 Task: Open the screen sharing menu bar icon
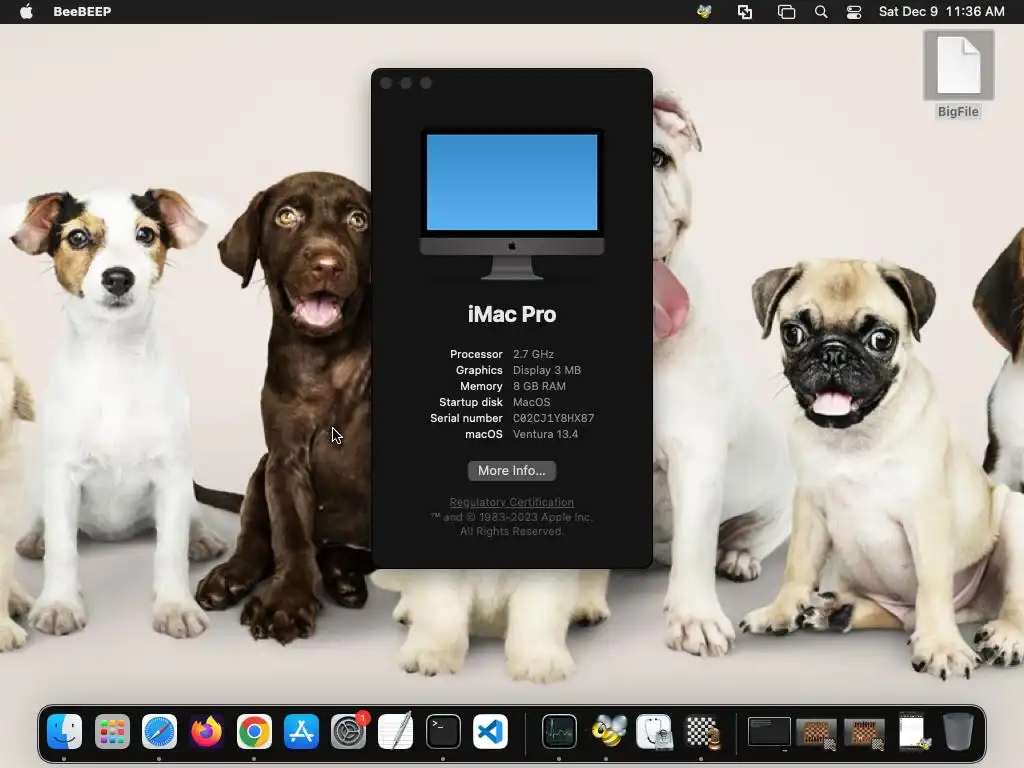(745, 12)
